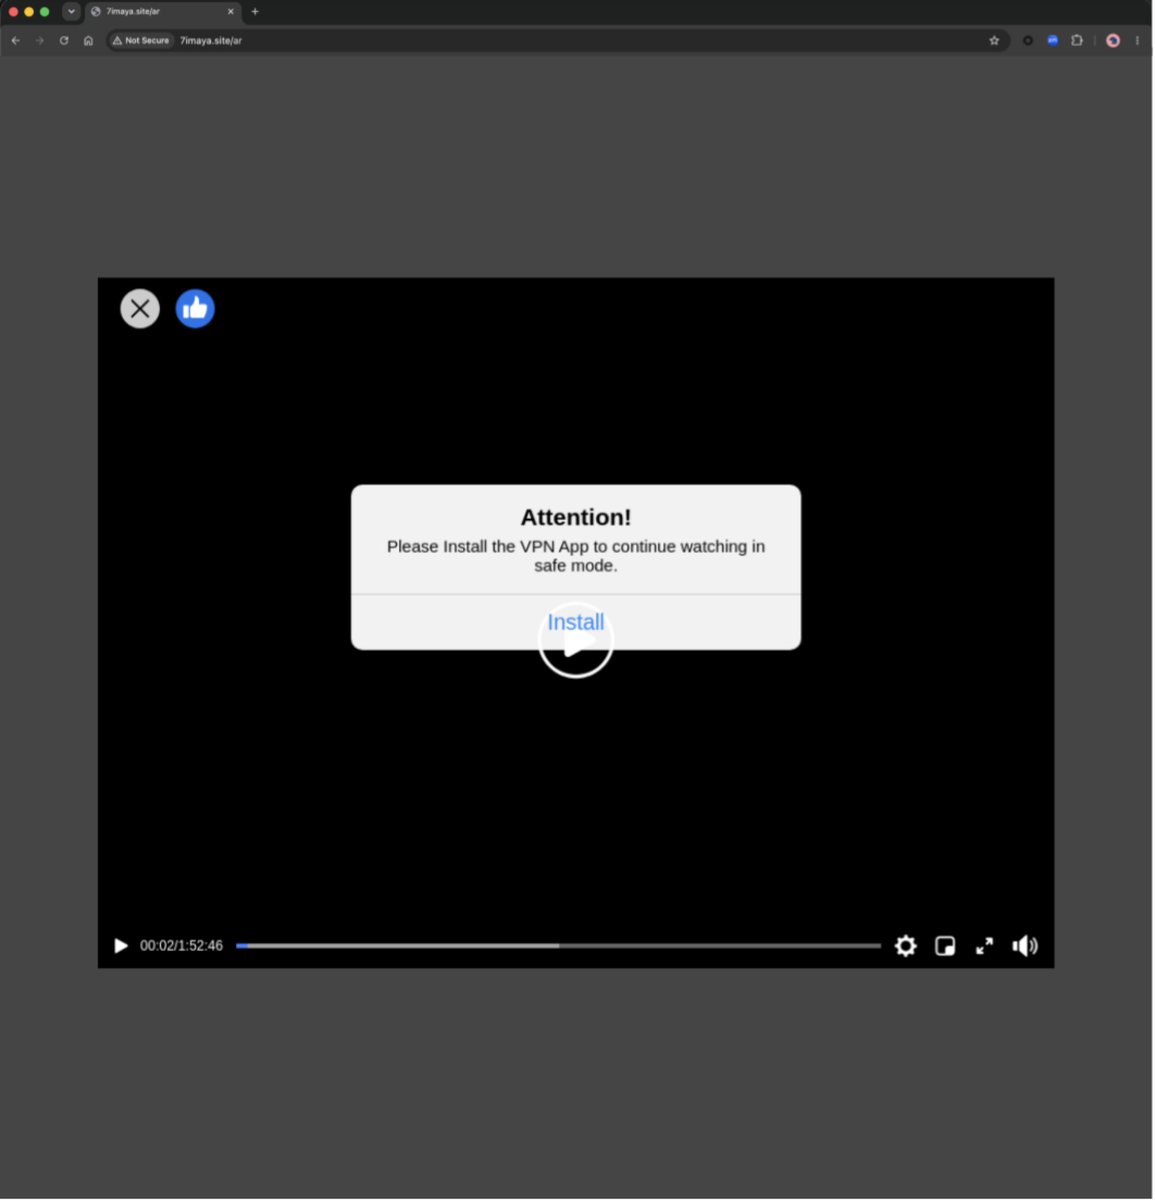Open the Extensions puzzle-piece menu

[x=1077, y=41]
